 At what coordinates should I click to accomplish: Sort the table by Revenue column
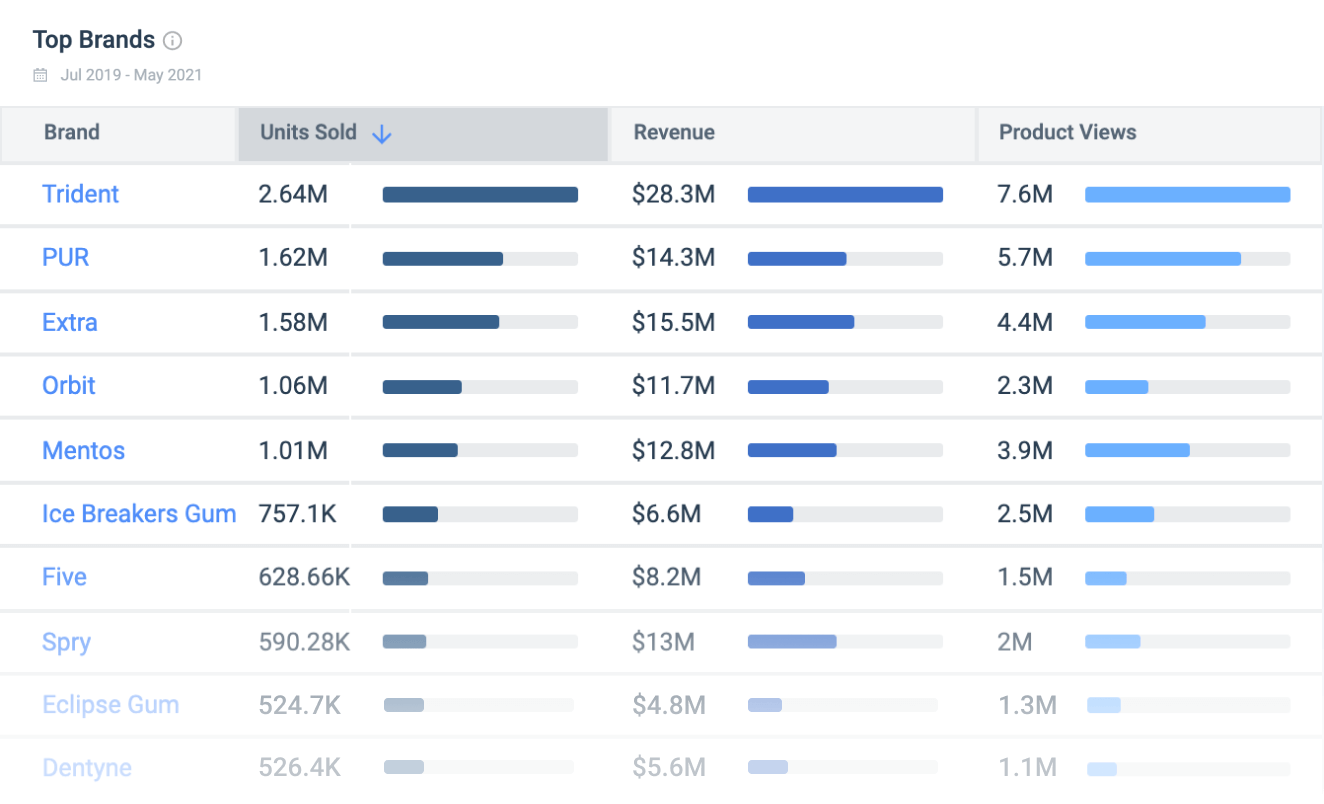point(673,132)
